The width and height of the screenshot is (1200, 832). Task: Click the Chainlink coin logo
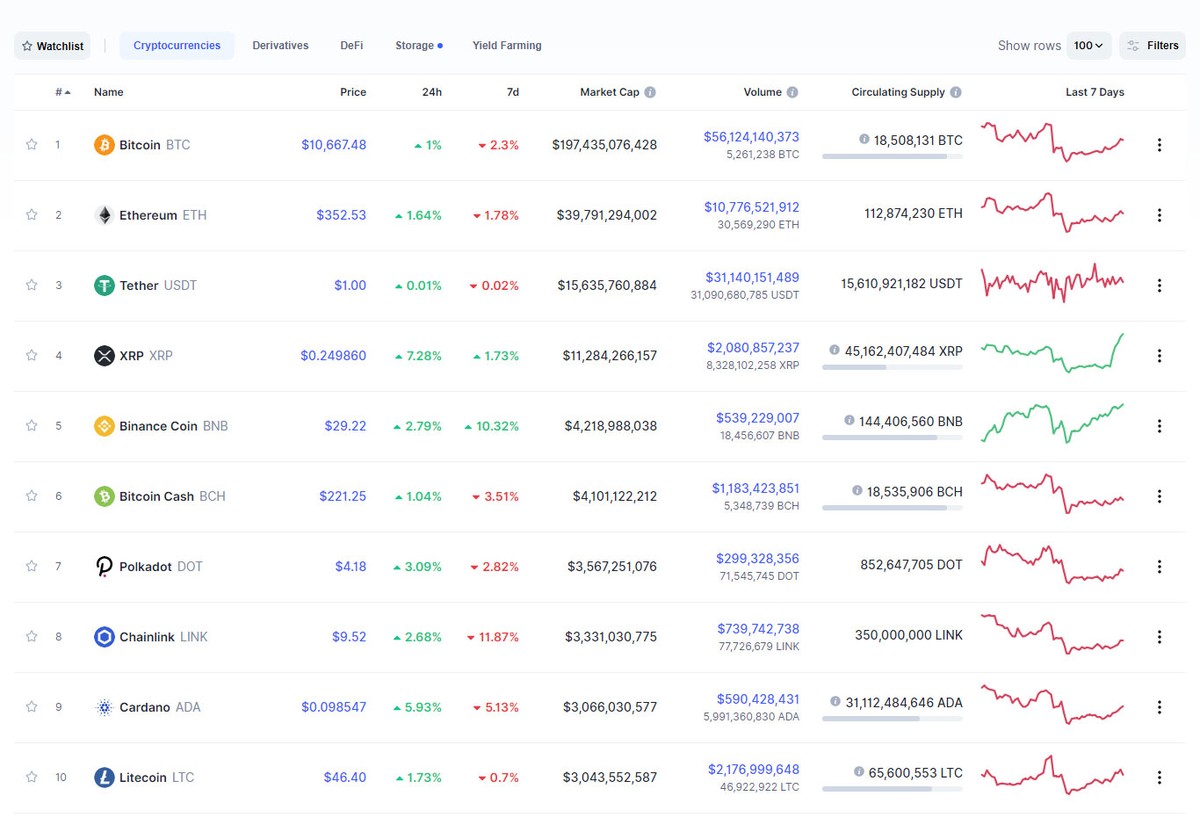coord(103,636)
